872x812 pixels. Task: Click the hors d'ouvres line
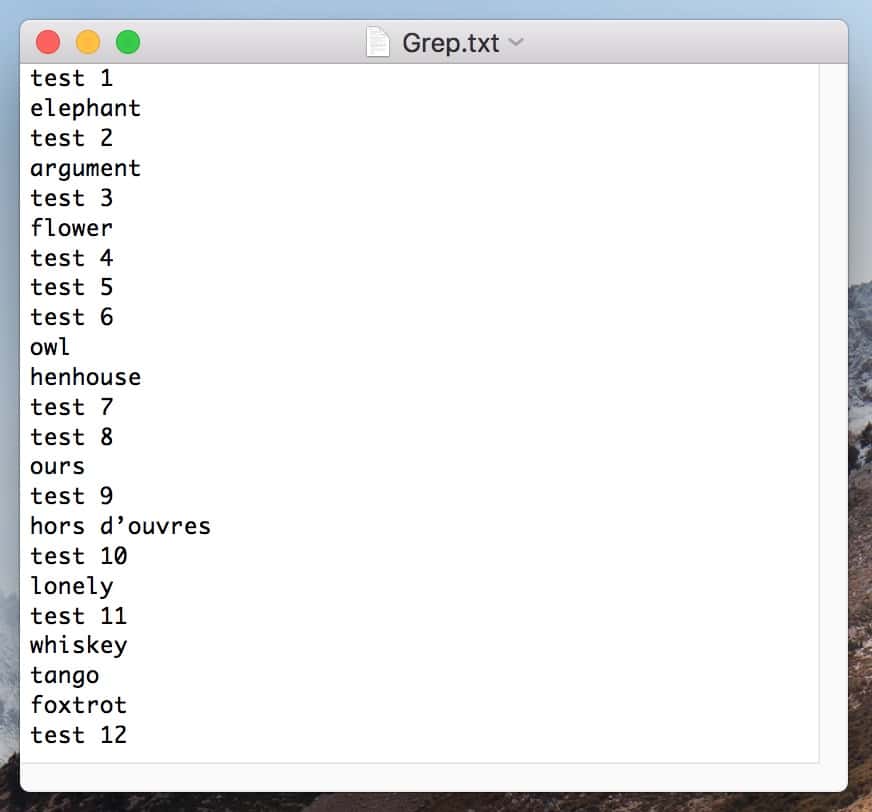click(x=120, y=526)
